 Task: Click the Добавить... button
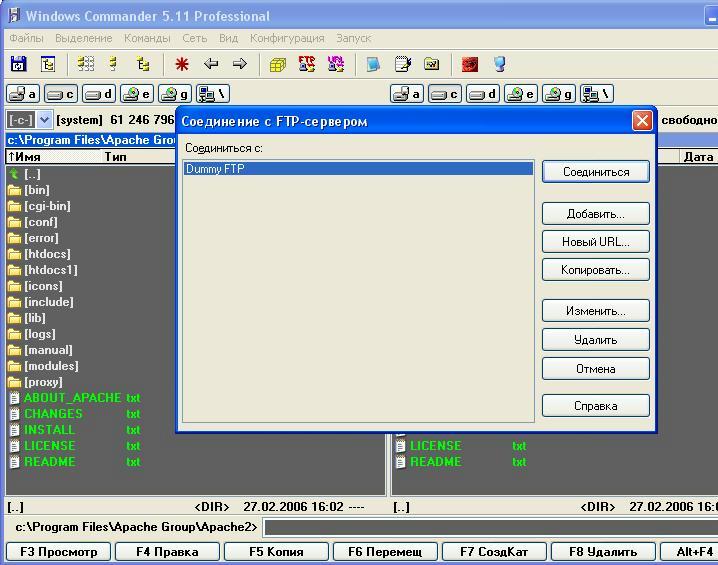coord(596,214)
